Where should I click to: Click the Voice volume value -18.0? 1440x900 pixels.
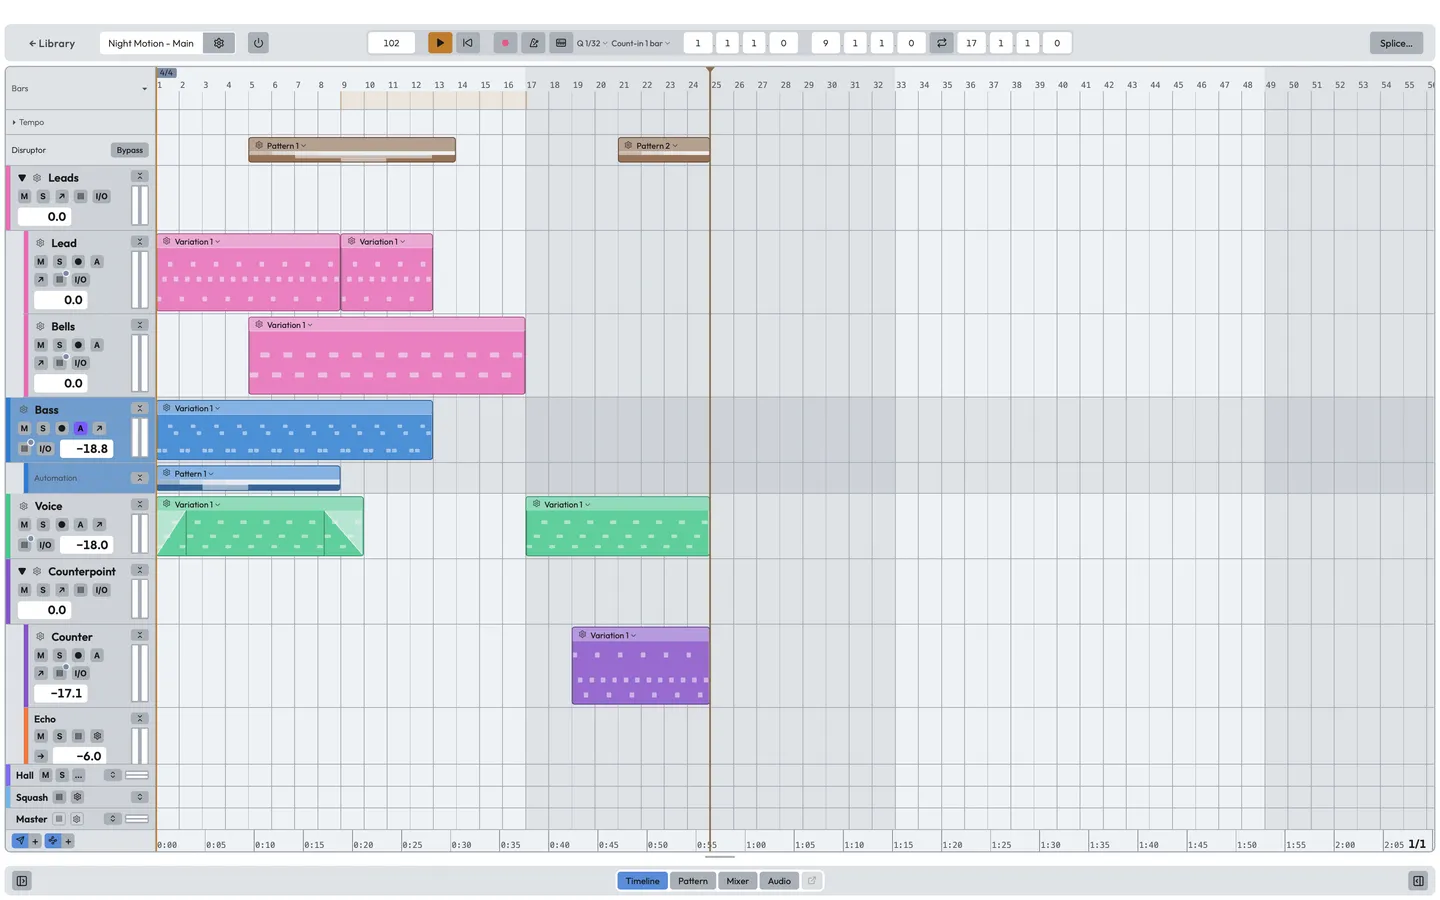(86, 545)
